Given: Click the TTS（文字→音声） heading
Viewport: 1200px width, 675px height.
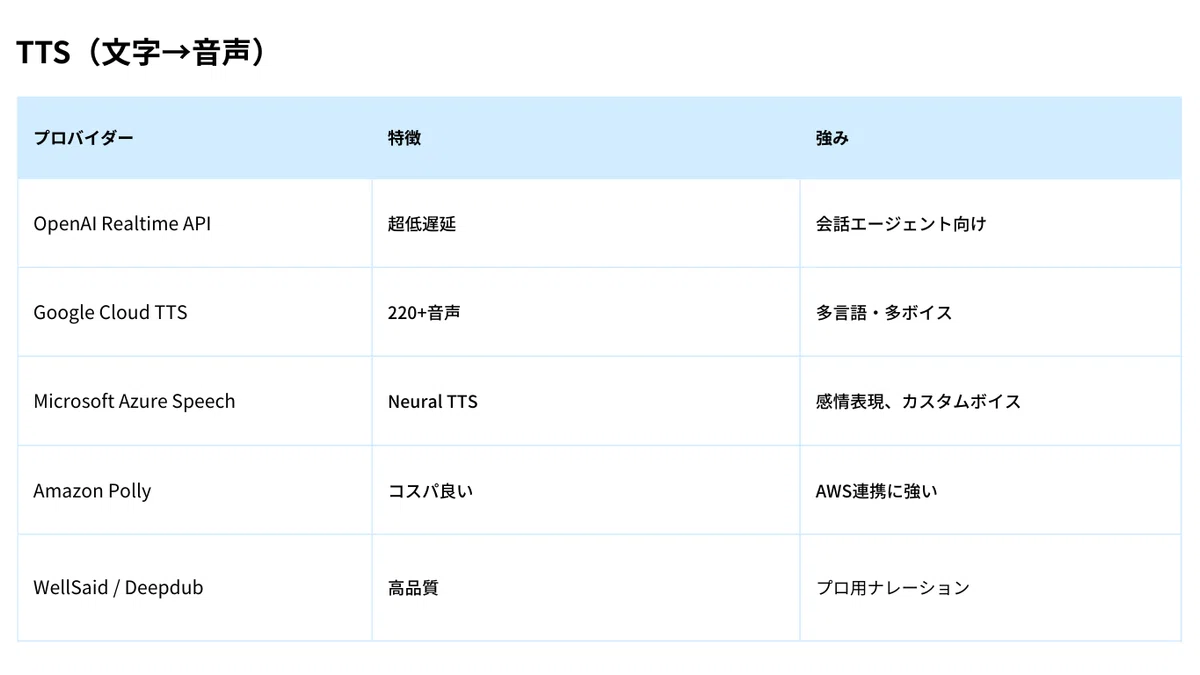Looking at the screenshot, I should pos(143,53).
